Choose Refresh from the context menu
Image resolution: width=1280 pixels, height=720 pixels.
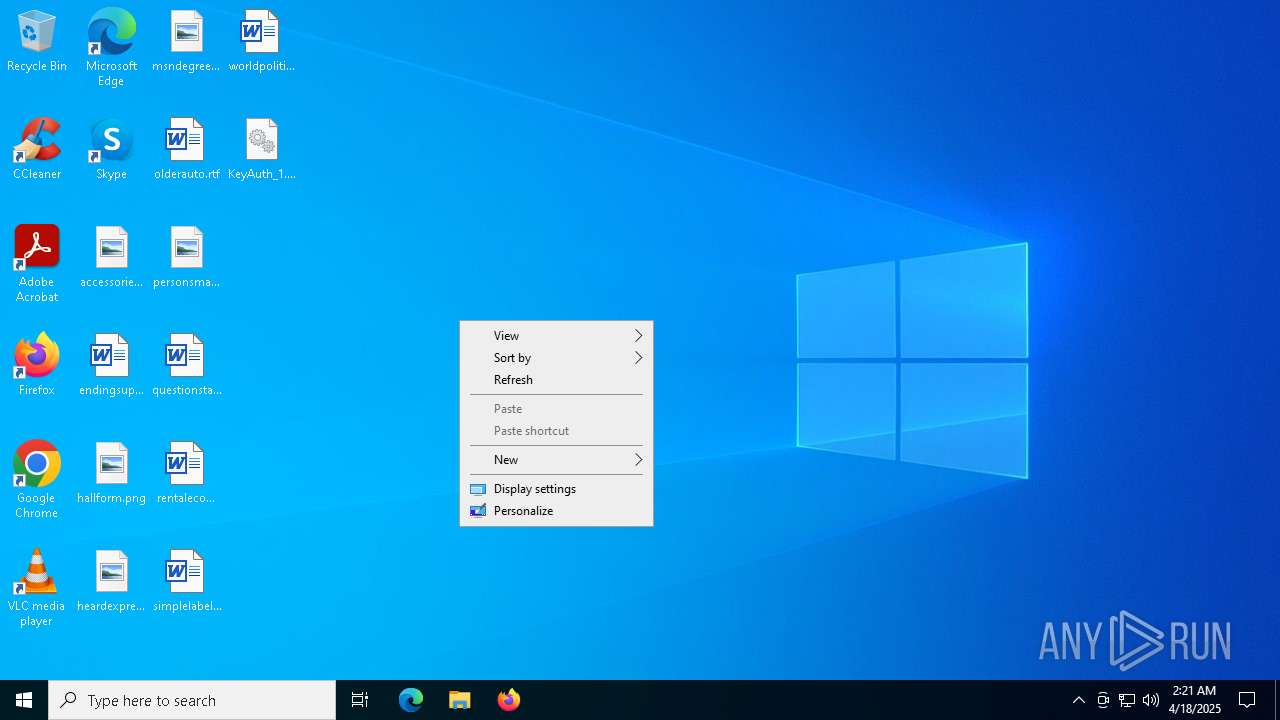click(556, 380)
